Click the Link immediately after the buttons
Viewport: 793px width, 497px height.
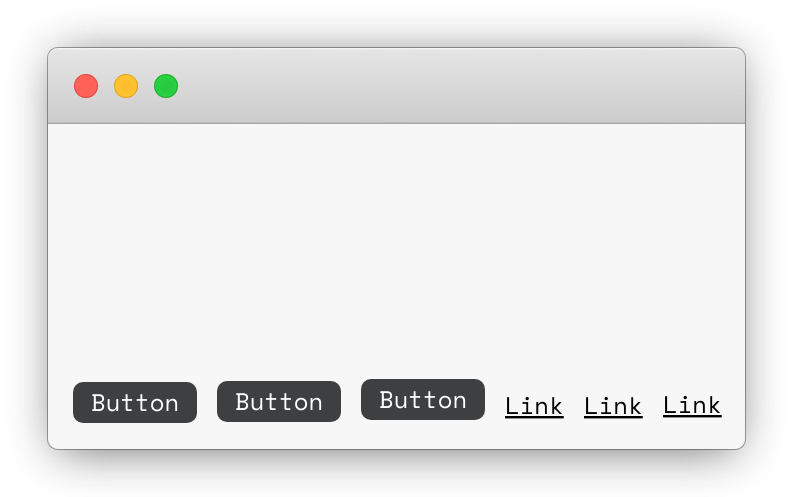(x=534, y=406)
